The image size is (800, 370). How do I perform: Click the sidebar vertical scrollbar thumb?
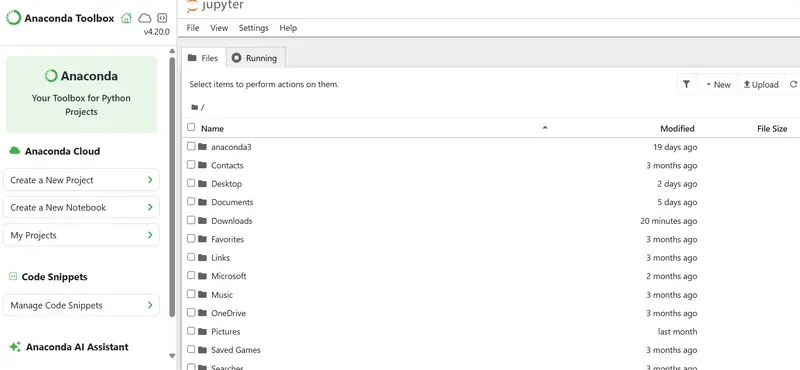(172, 186)
